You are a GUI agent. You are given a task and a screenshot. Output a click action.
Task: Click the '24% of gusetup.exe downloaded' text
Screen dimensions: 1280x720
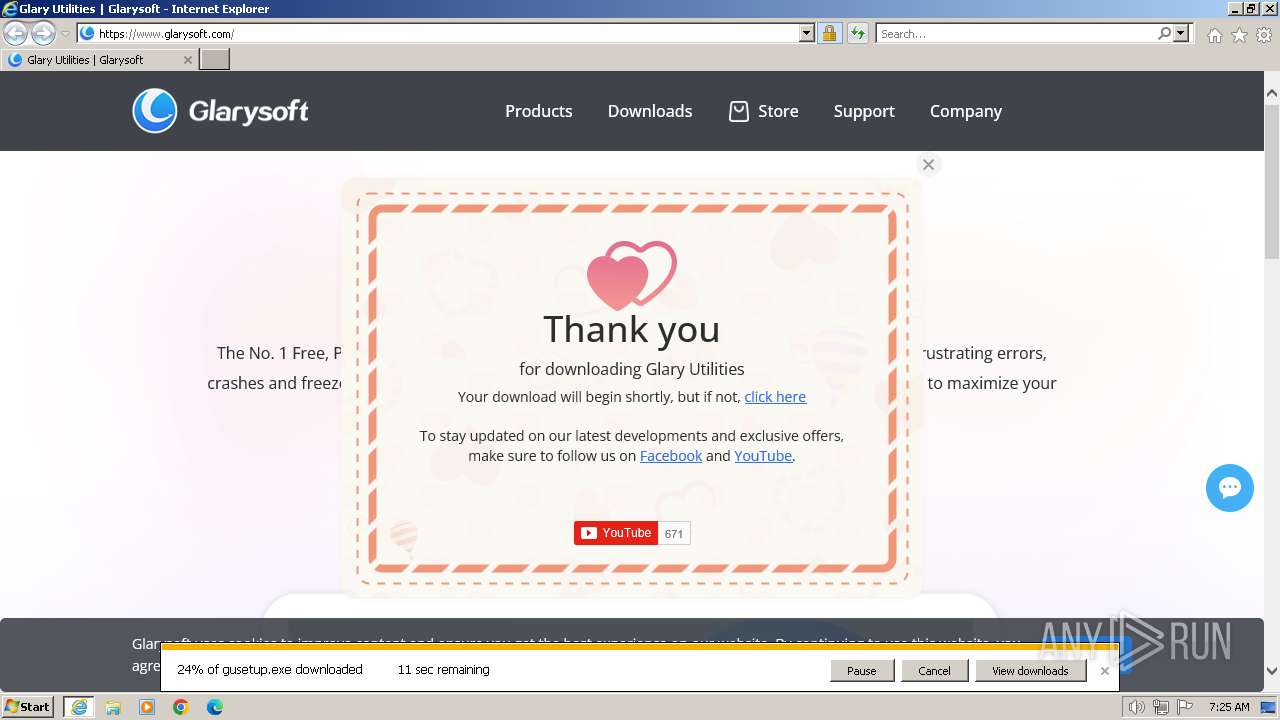point(270,670)
